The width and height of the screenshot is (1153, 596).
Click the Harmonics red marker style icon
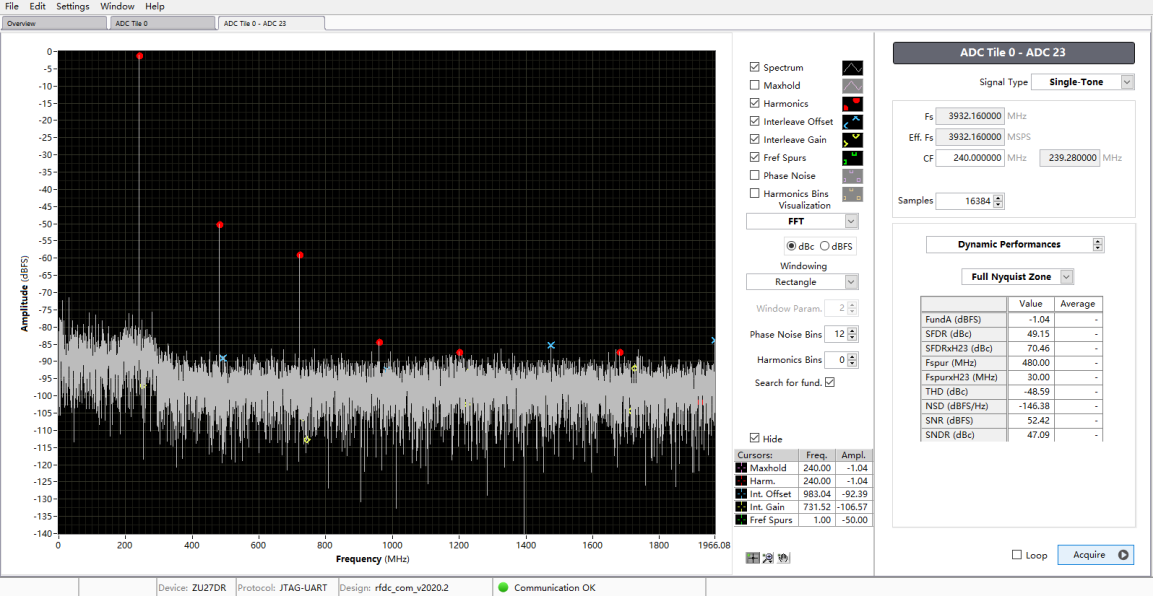coord(851,104)
